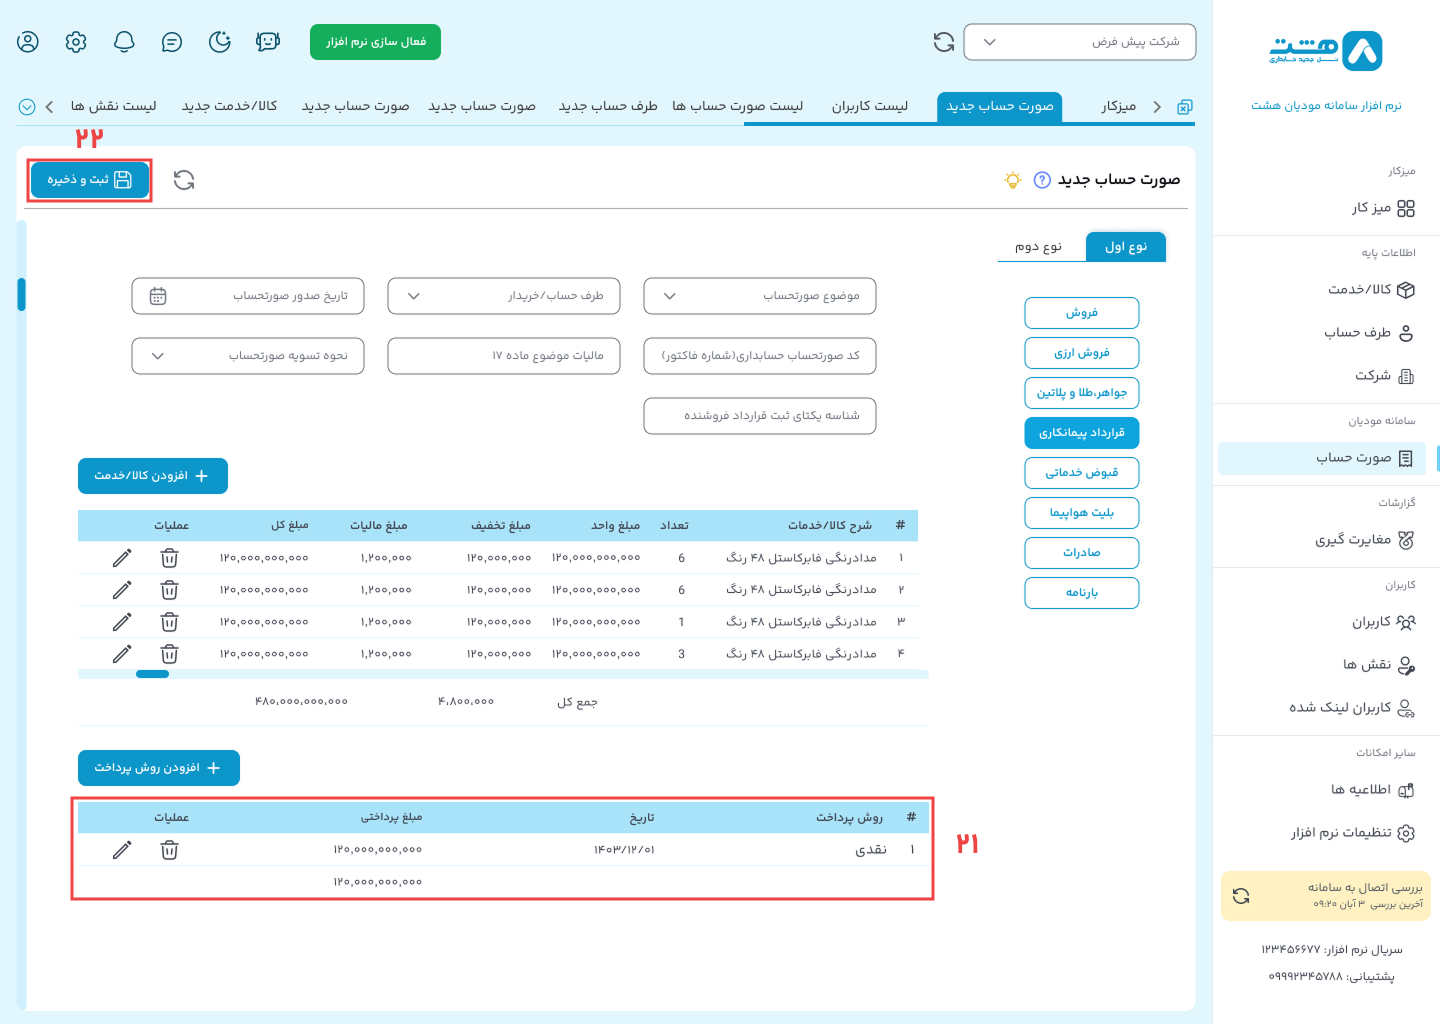Open the invoice settlement method dropdown
Screen dimensions: 1440x1024
pos(248,356)
